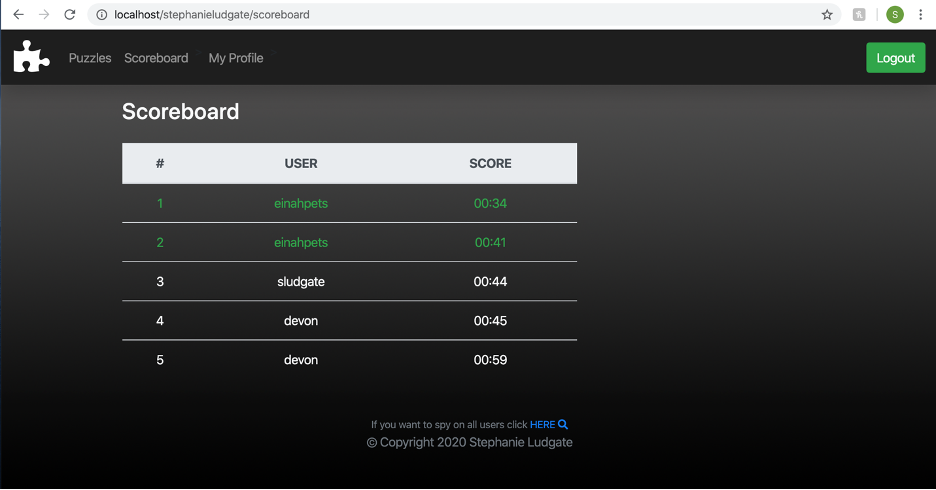Open the browser extension icon

[x=859, y=15]
